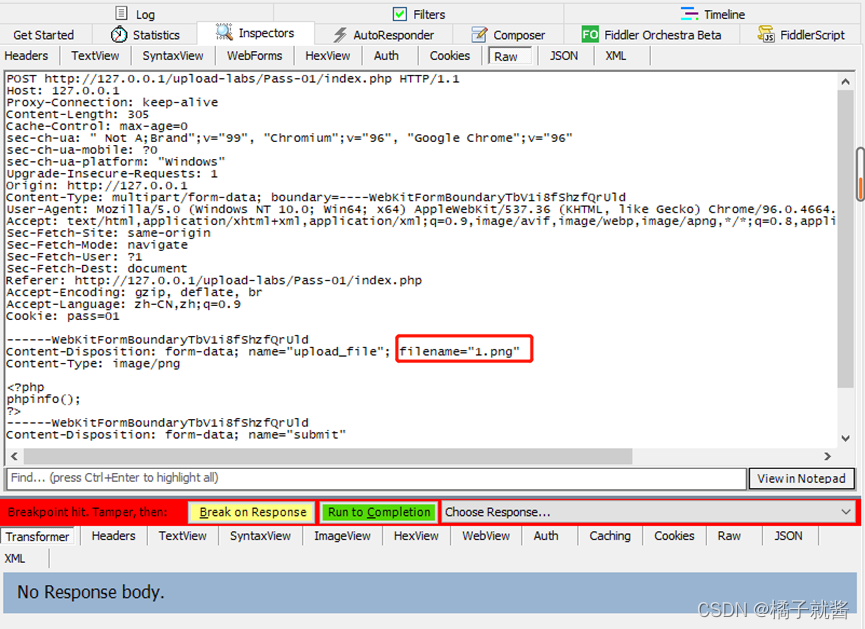
Task: Click the Statistics stopwatch icon
Action: 119,35
